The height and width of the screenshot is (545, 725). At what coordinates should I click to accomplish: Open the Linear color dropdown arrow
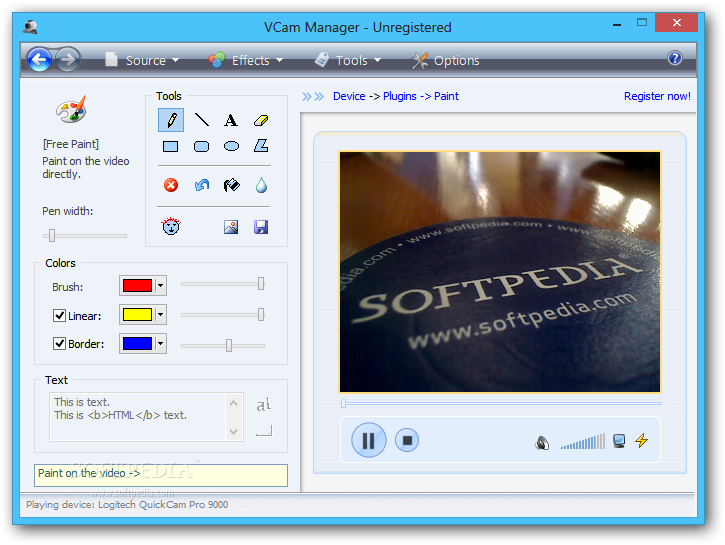[x=160, y=315]
